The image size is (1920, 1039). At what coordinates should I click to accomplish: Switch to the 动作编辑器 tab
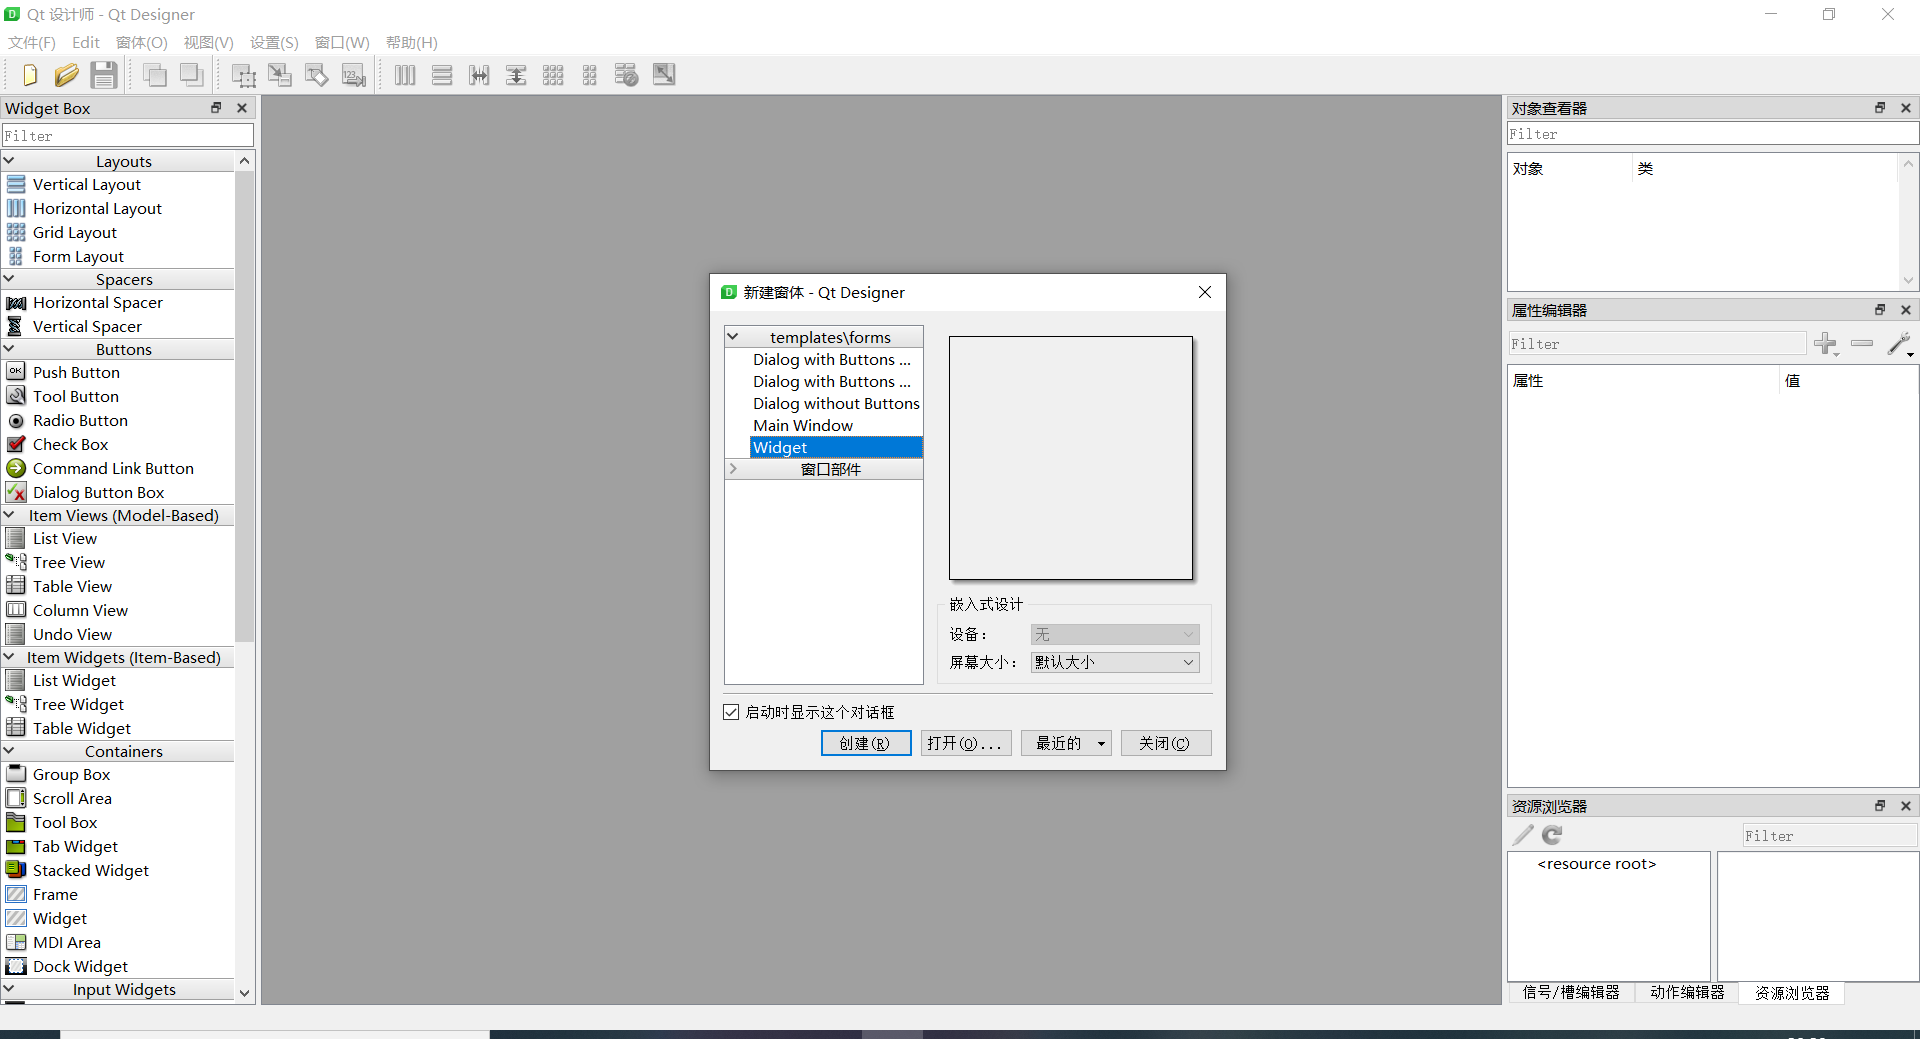click(1687, 992)
